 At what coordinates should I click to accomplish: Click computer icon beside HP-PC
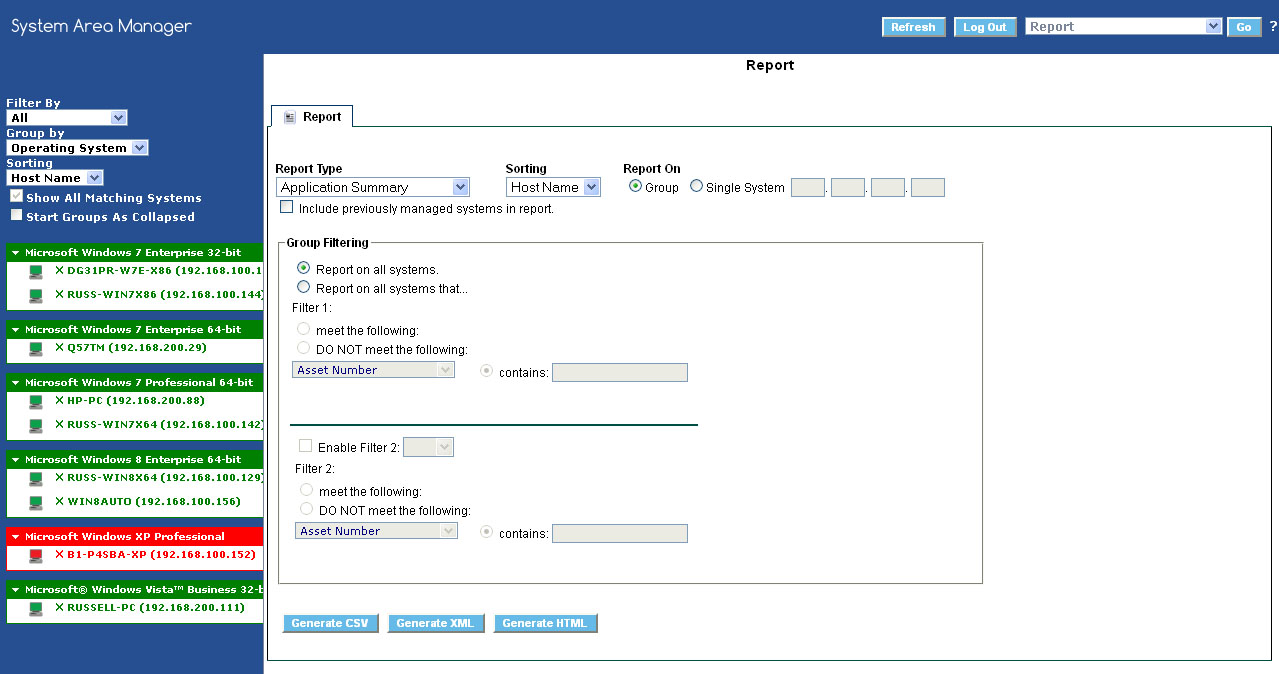[x=36, y=401]
